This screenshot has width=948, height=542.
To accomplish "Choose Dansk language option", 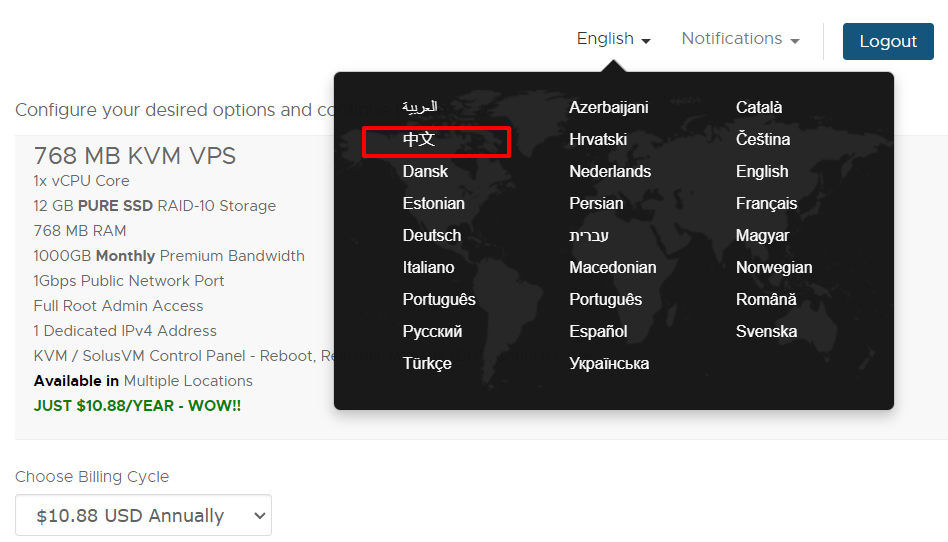I will click(425, 171).
